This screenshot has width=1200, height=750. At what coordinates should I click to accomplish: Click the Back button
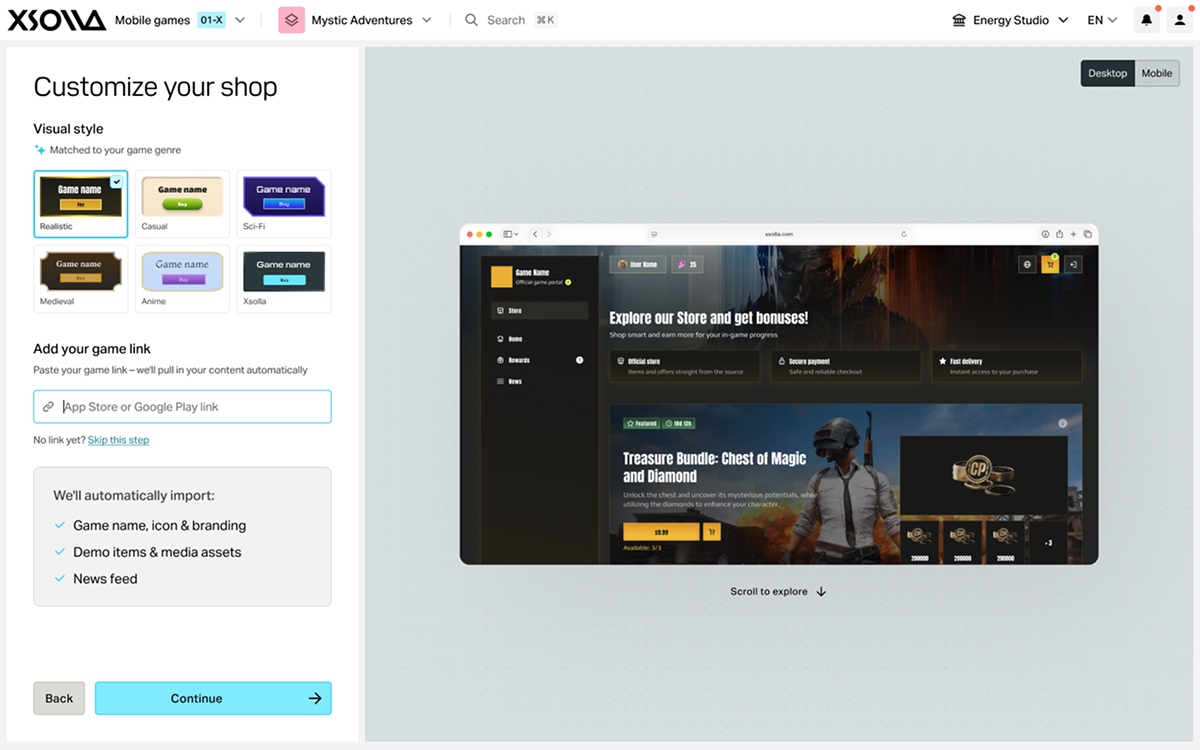[x=59, y=698]
